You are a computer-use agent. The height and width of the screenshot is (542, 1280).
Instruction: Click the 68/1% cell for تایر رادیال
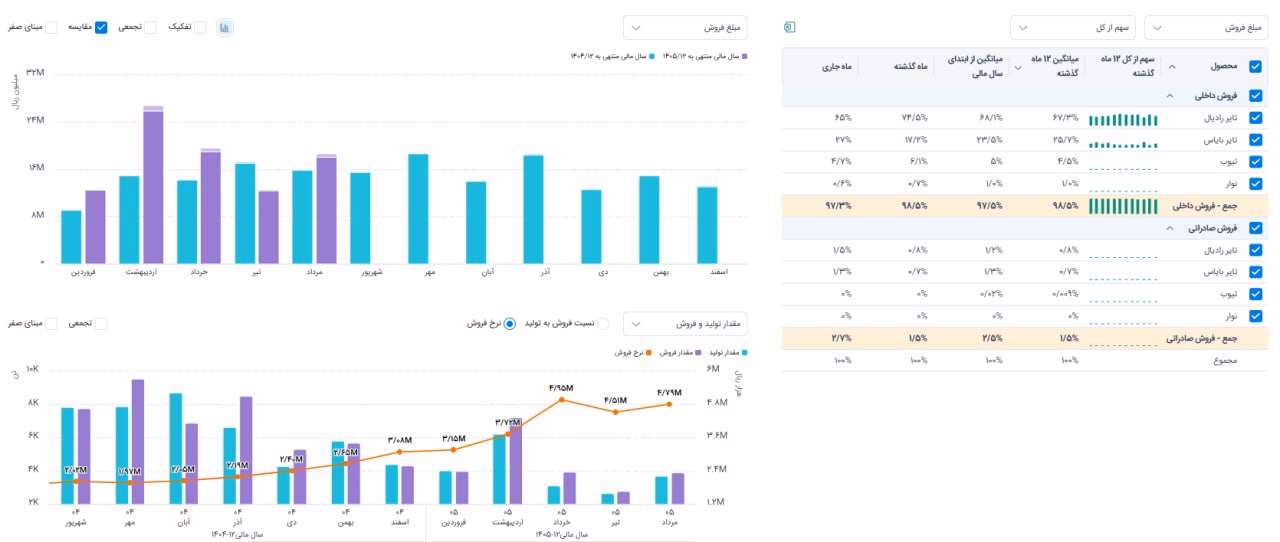tap(991, 119)
